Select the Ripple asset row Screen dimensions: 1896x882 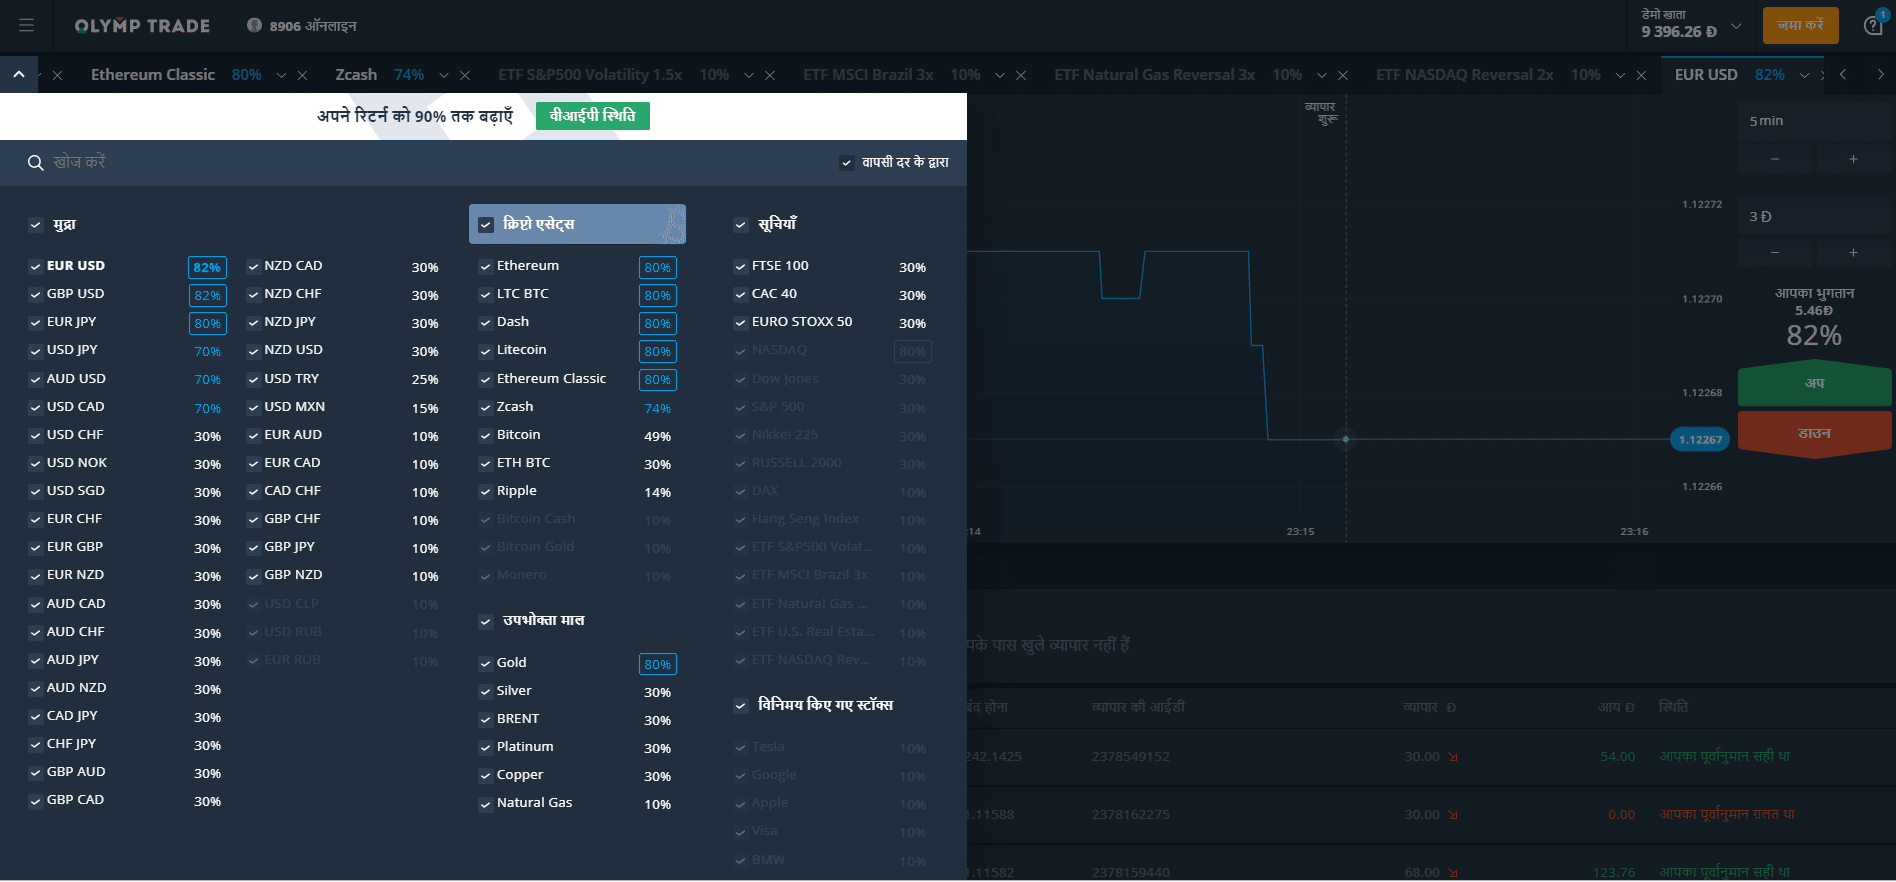point(577,491)
